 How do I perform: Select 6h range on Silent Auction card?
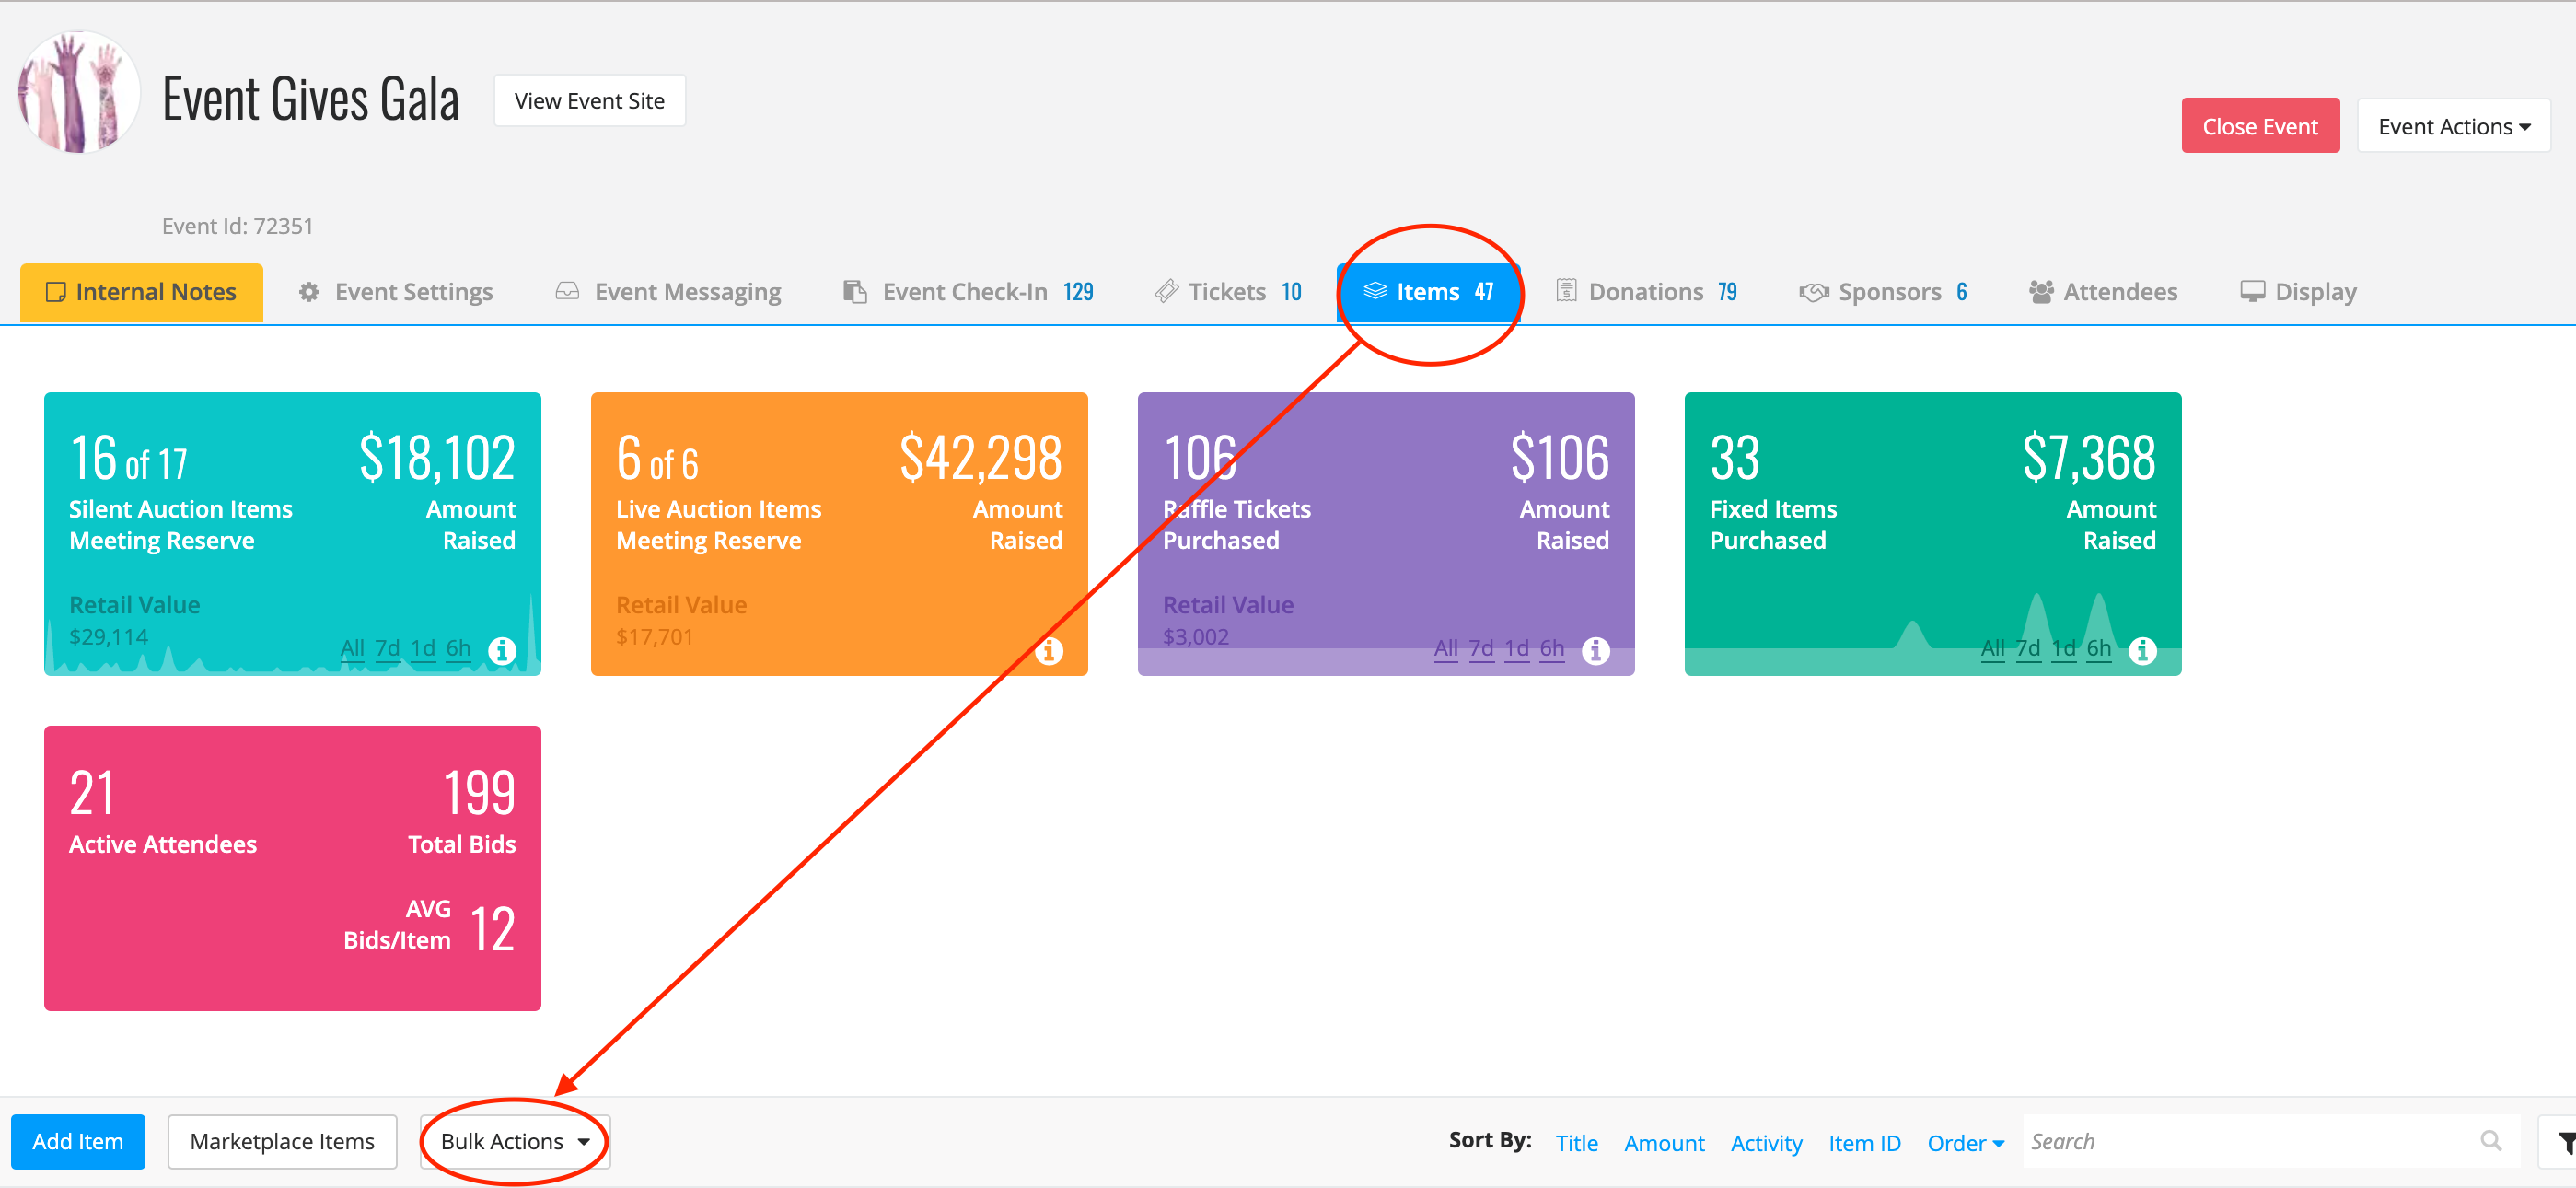tap(458, 648)
